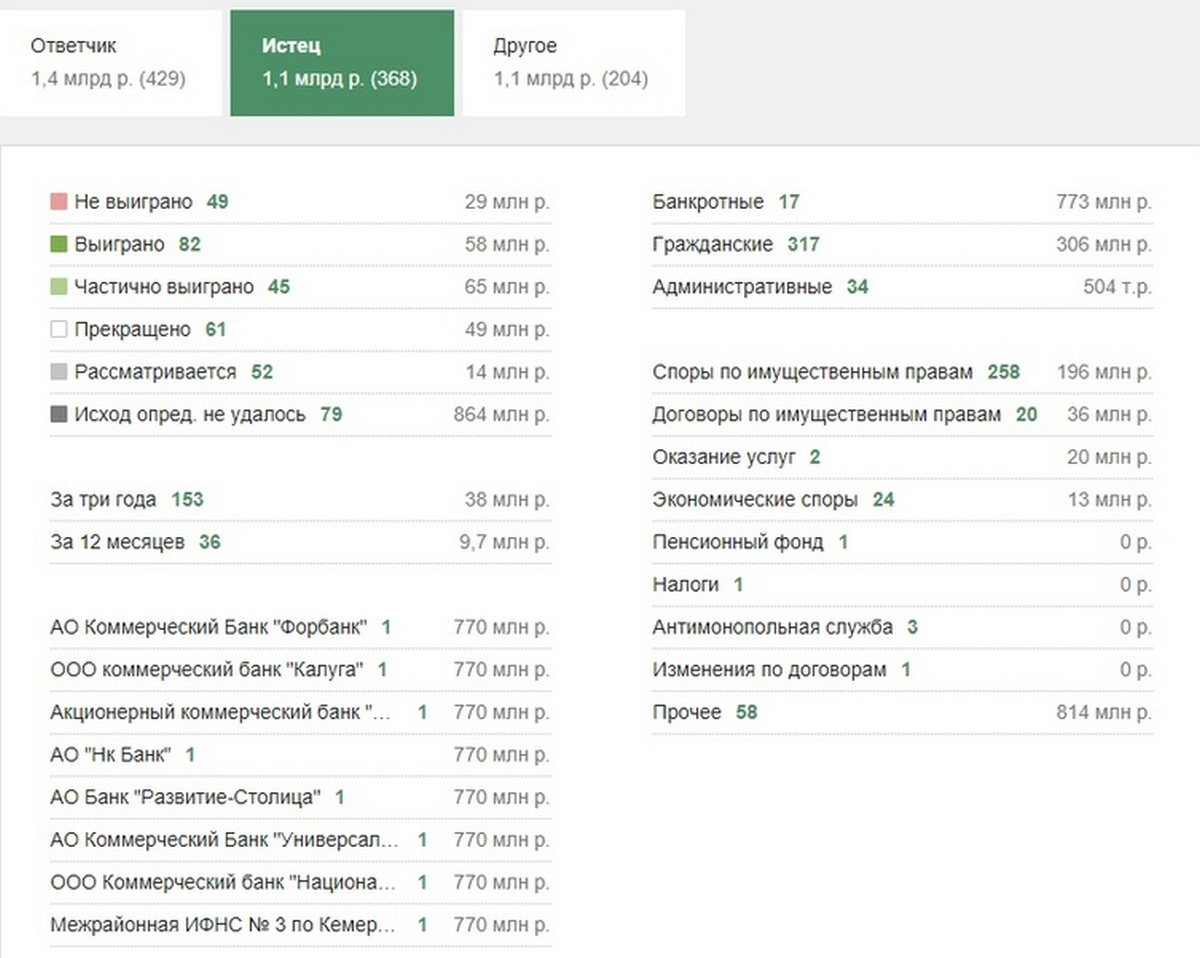The image size is (1200, 958).
Task: Click the 36 млн р. amount
Action: pos(1109,414)
